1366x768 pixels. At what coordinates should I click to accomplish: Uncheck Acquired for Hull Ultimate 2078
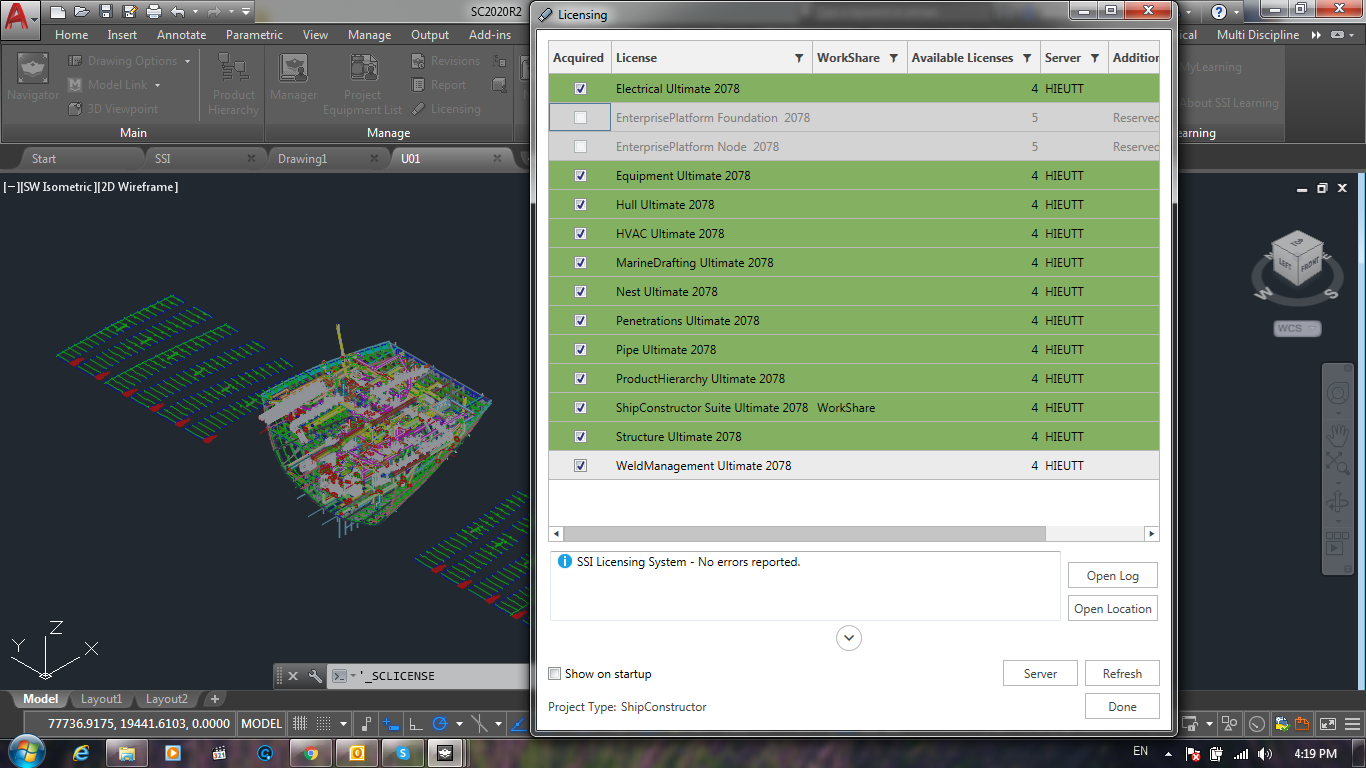(x=580, y=204)
